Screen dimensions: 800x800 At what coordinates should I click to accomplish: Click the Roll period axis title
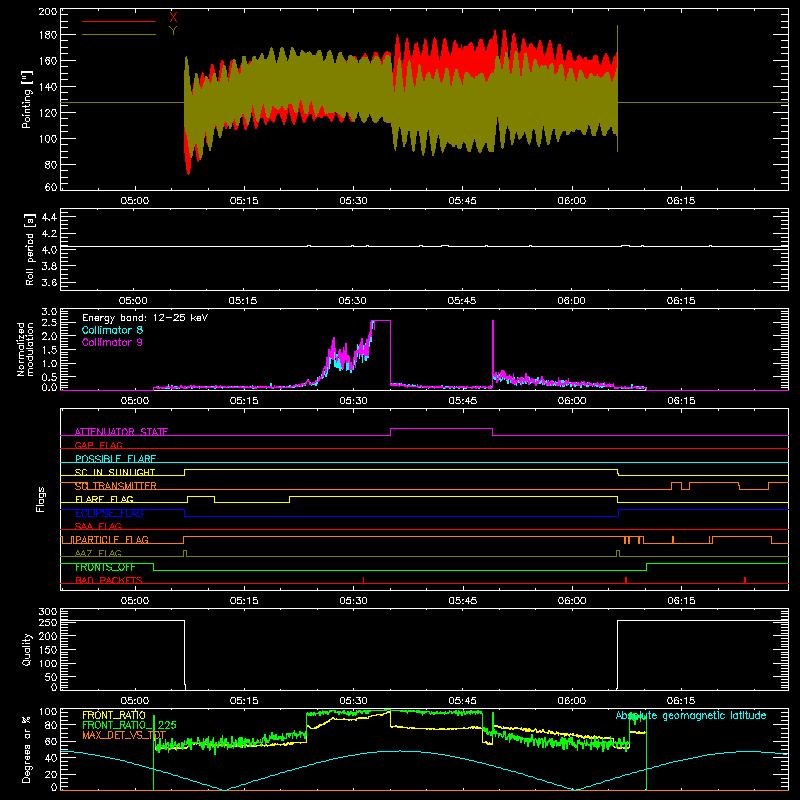[x=30, y=249]
